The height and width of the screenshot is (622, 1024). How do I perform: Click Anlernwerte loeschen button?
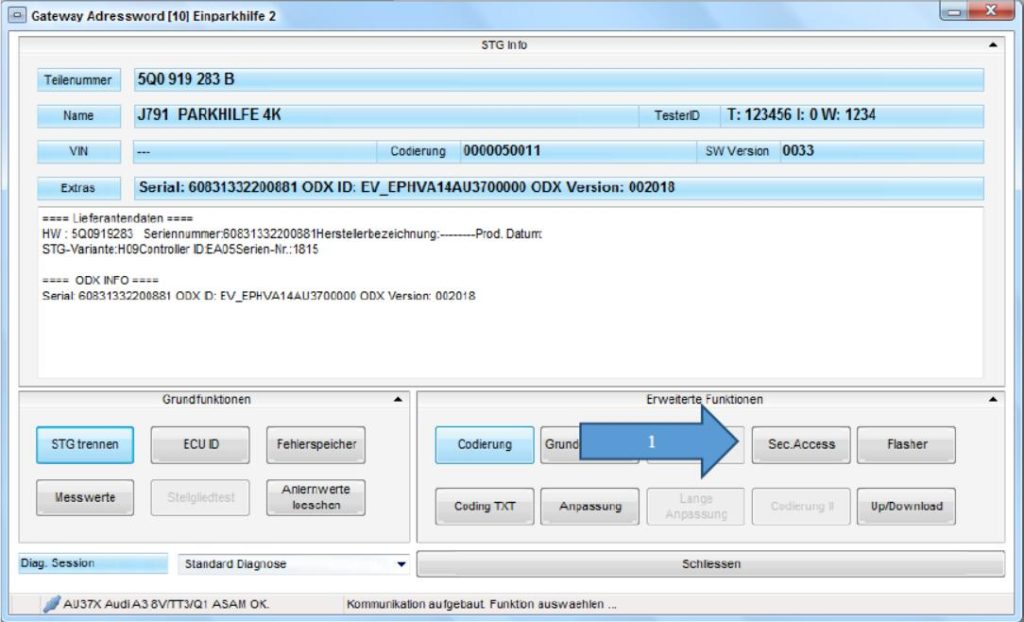coord(316,498)
